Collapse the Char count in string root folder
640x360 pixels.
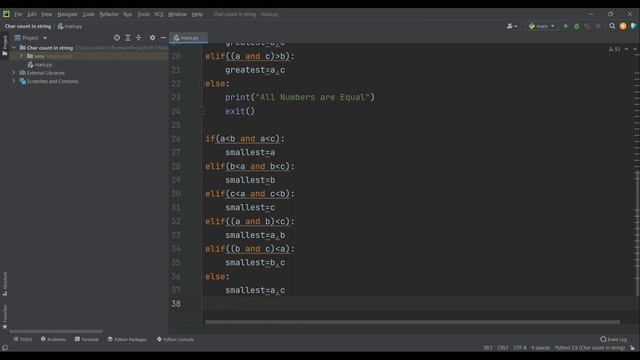[x=14, y=48]
